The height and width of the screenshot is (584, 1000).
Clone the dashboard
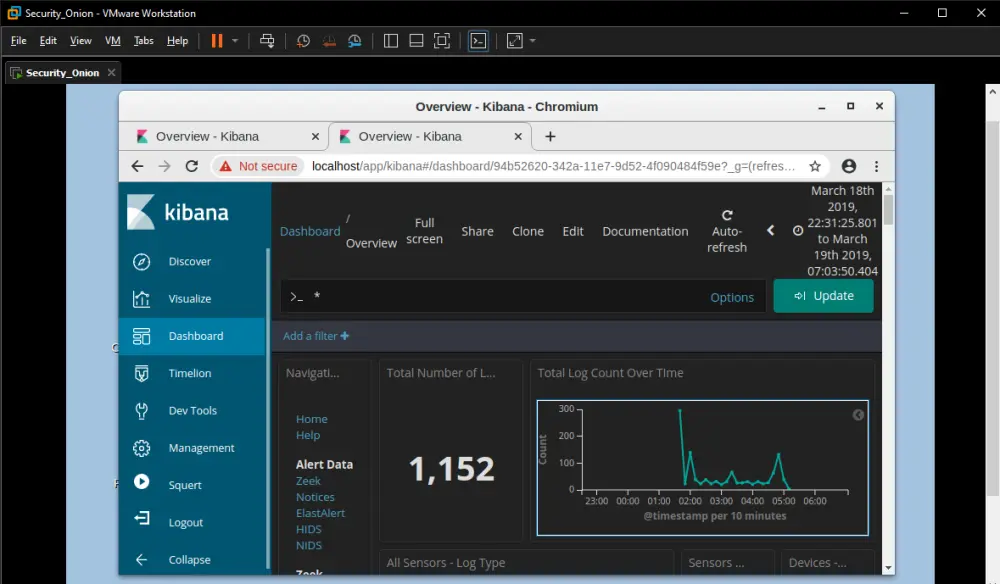(x=528, y=231)
